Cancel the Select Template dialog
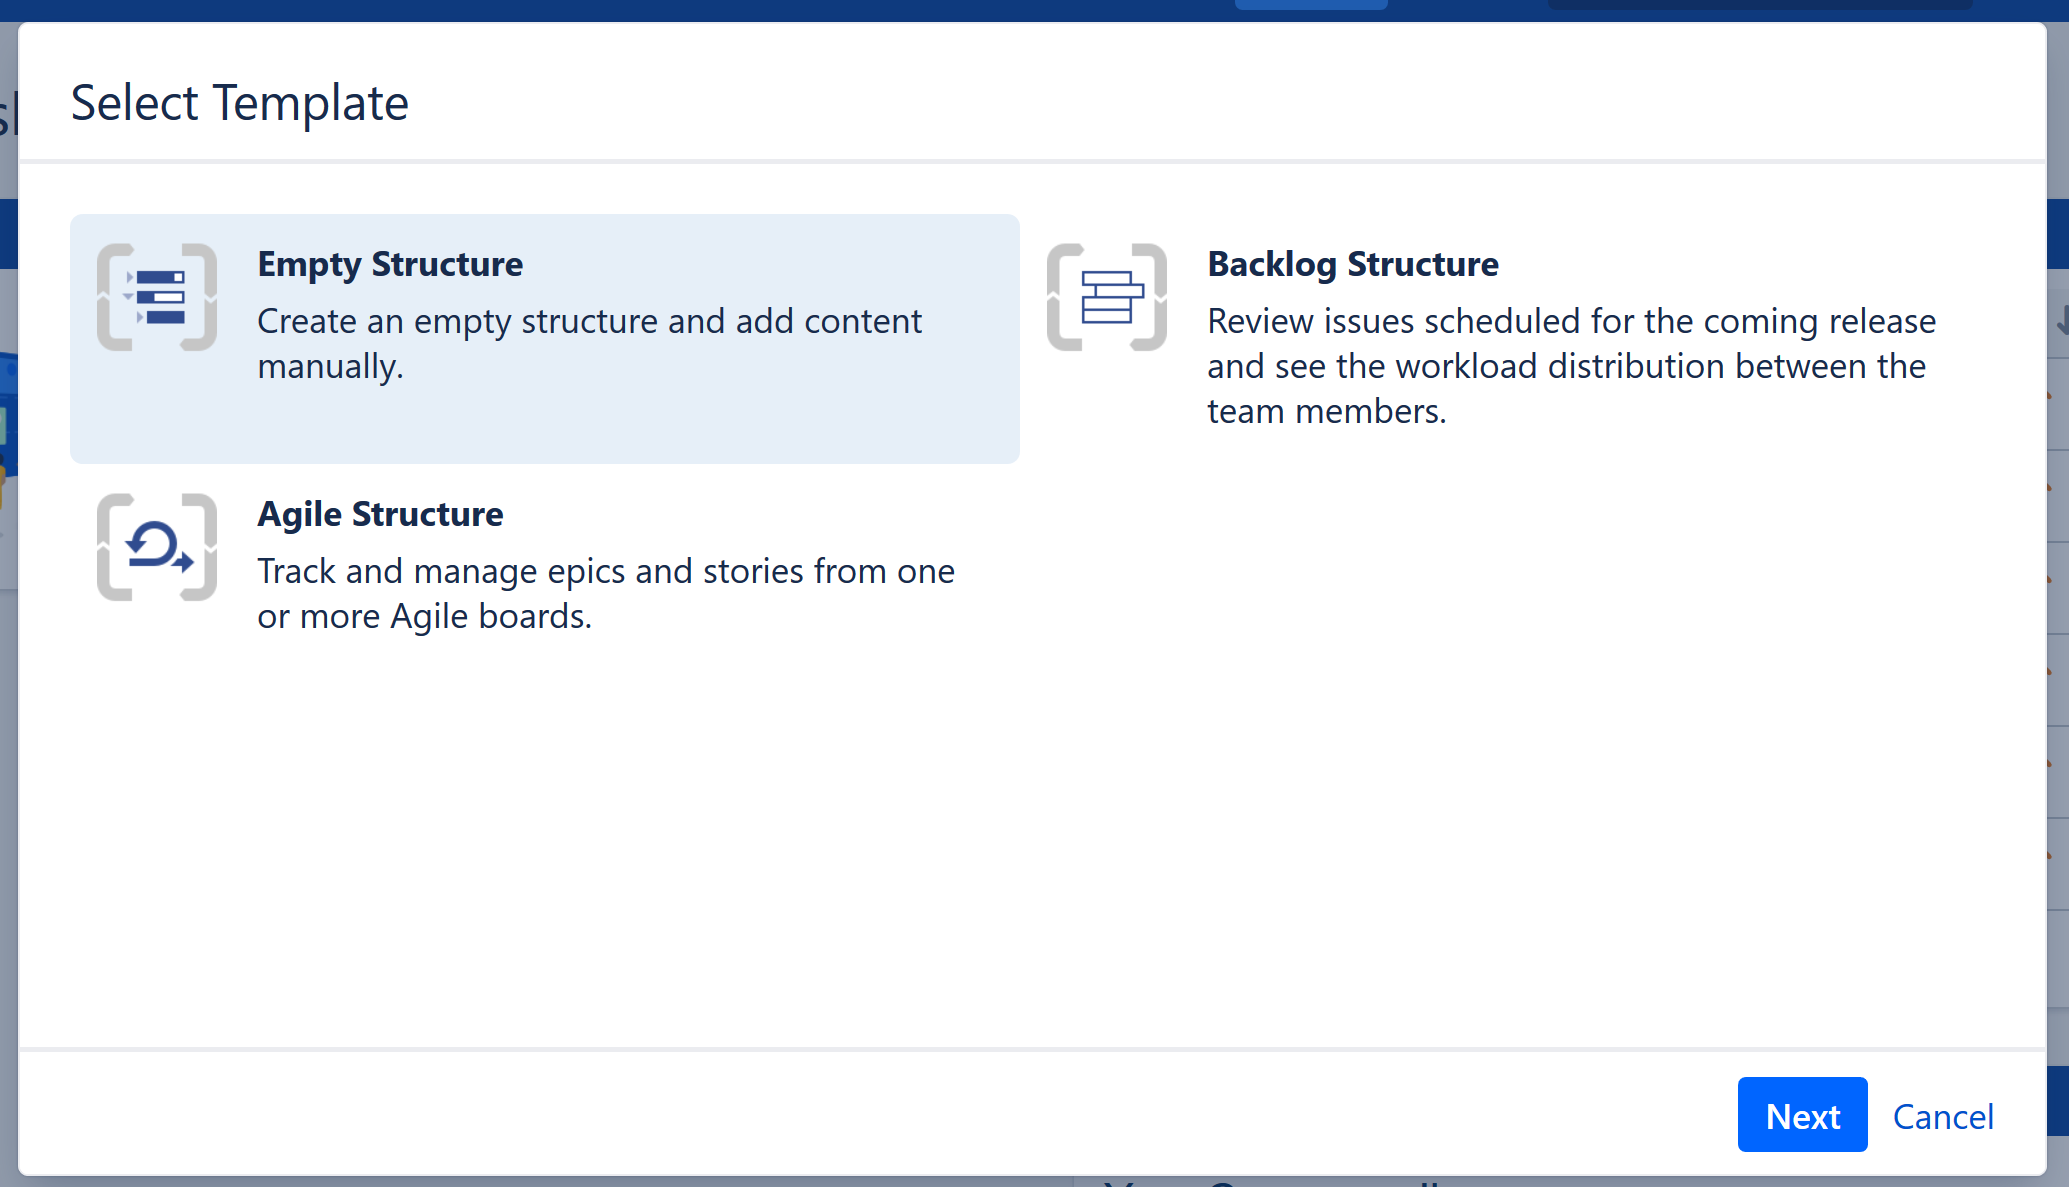The image size is (2069, 1187). (x=1943, y=1116)
